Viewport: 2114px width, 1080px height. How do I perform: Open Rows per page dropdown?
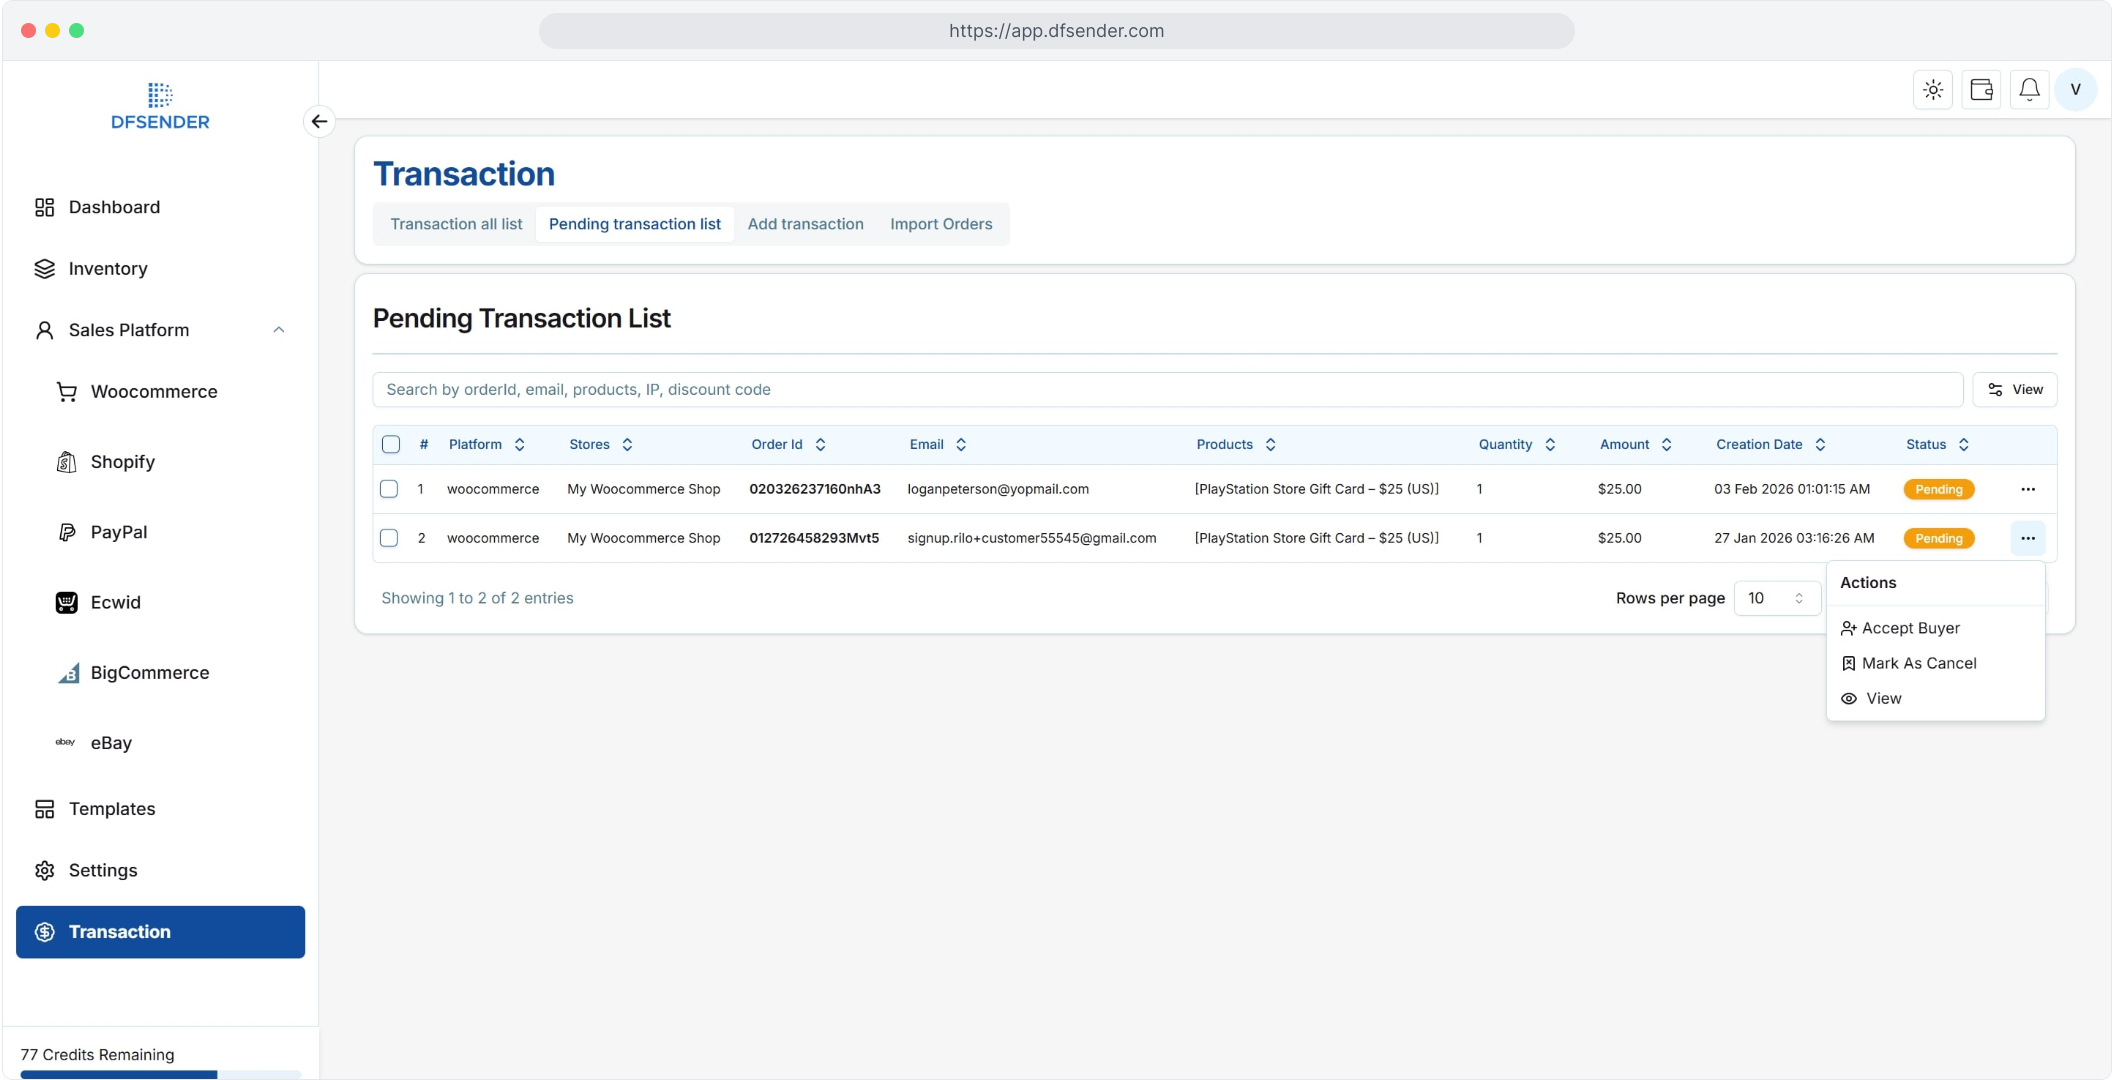1776,598
